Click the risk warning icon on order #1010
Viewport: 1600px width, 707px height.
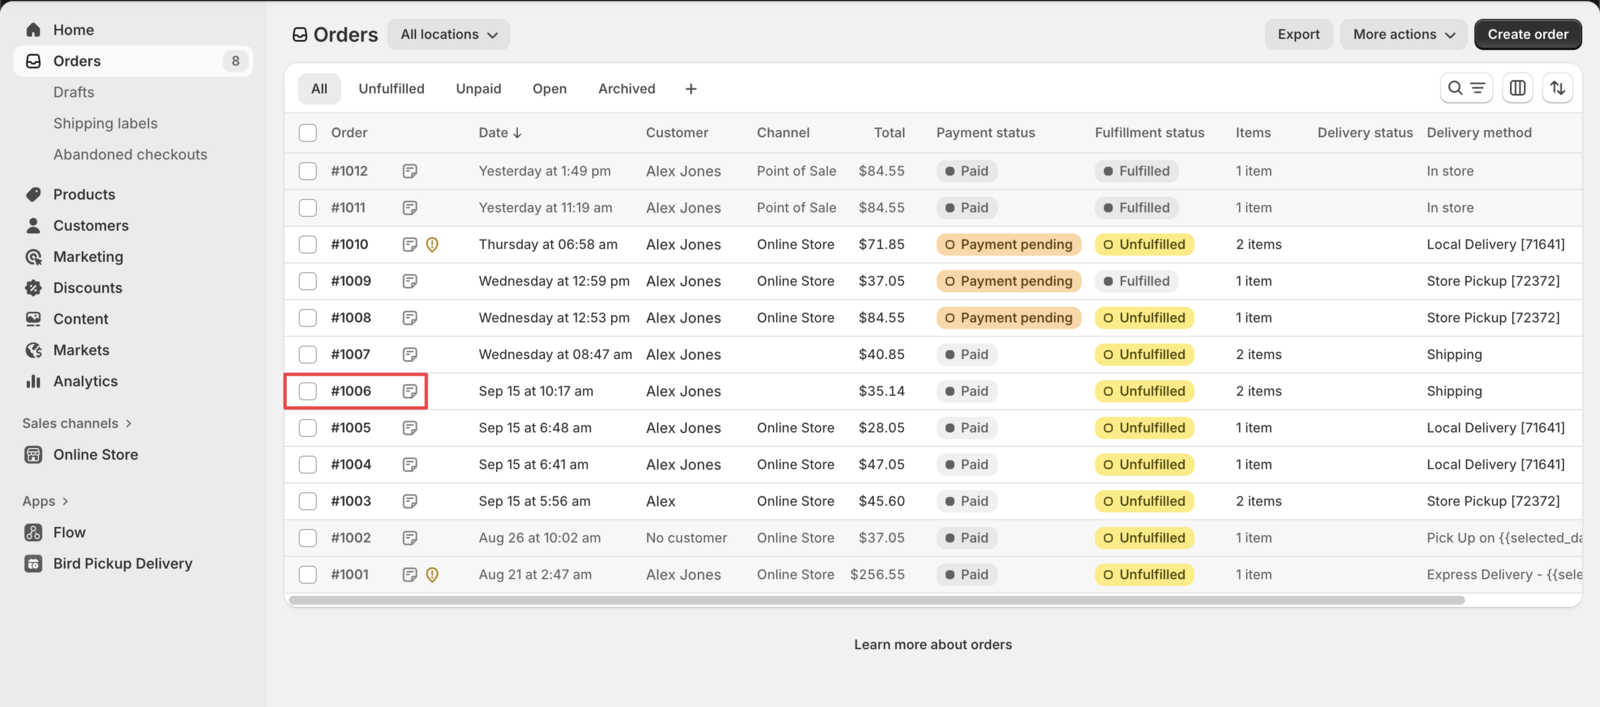click(x=432, y=244)
